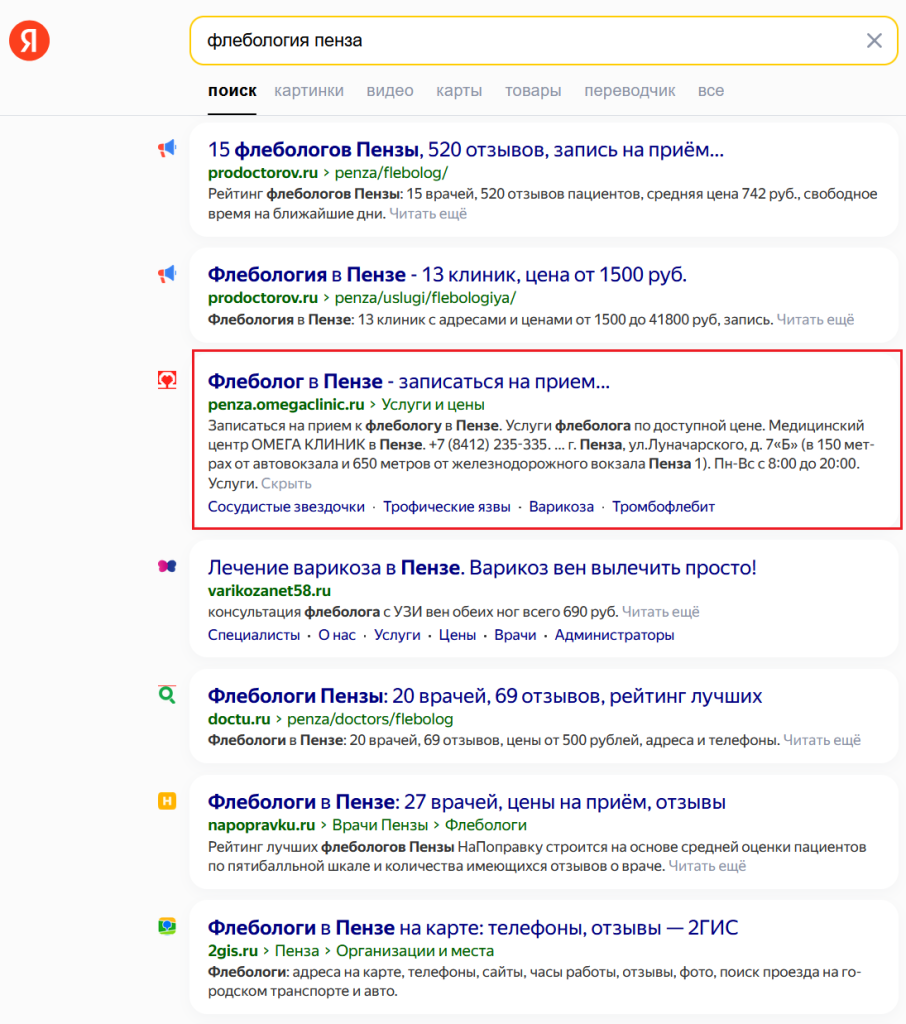
Task: Open the prodoctorov.ru domain link of the first result
Action: [263, 173]
